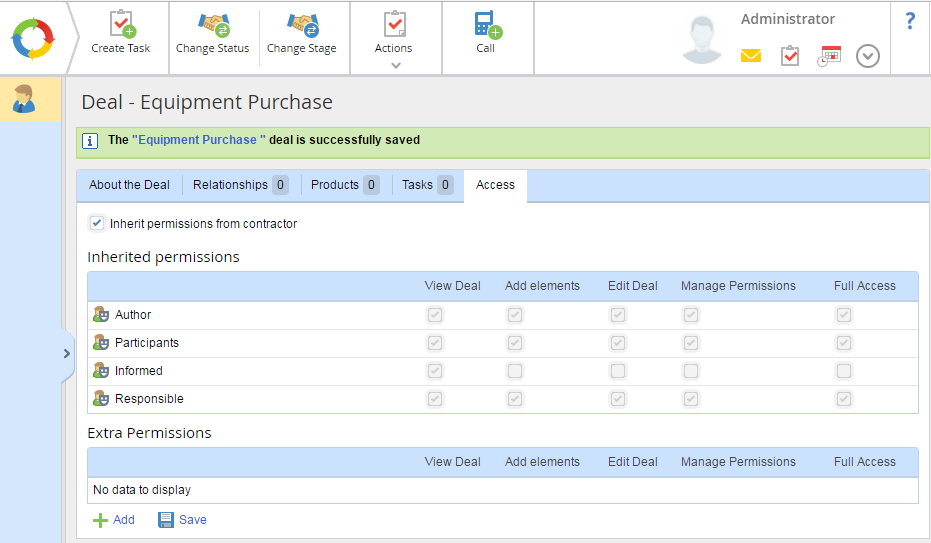Click the Create Task toolbar icon
931x543 pixels.
coord(123,24)
